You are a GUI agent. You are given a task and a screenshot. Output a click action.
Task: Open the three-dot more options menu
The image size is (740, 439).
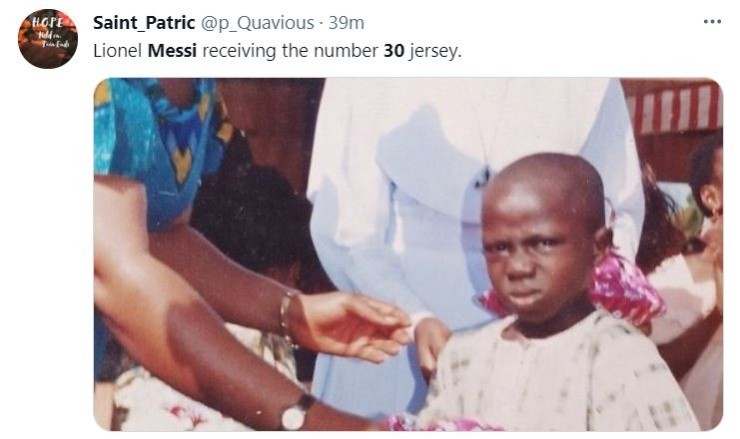pyautogui.click(x=712, y=22)
